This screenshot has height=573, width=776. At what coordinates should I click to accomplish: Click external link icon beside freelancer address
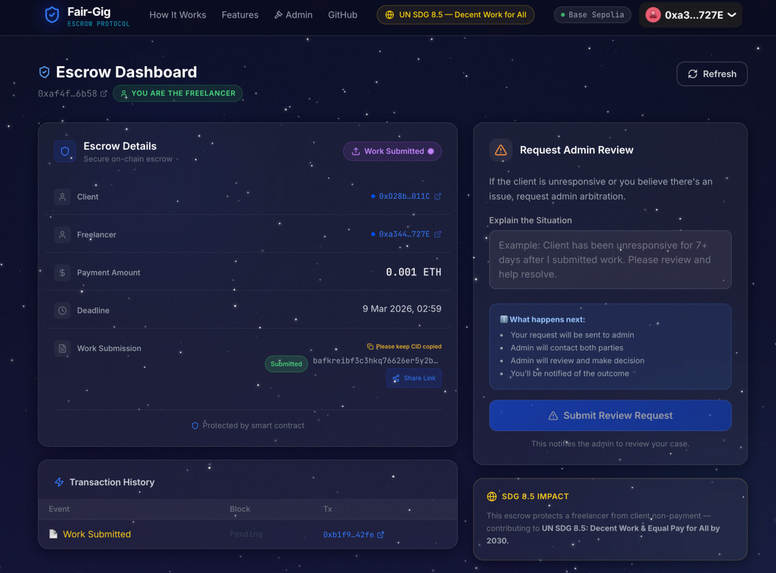point(437,234)
